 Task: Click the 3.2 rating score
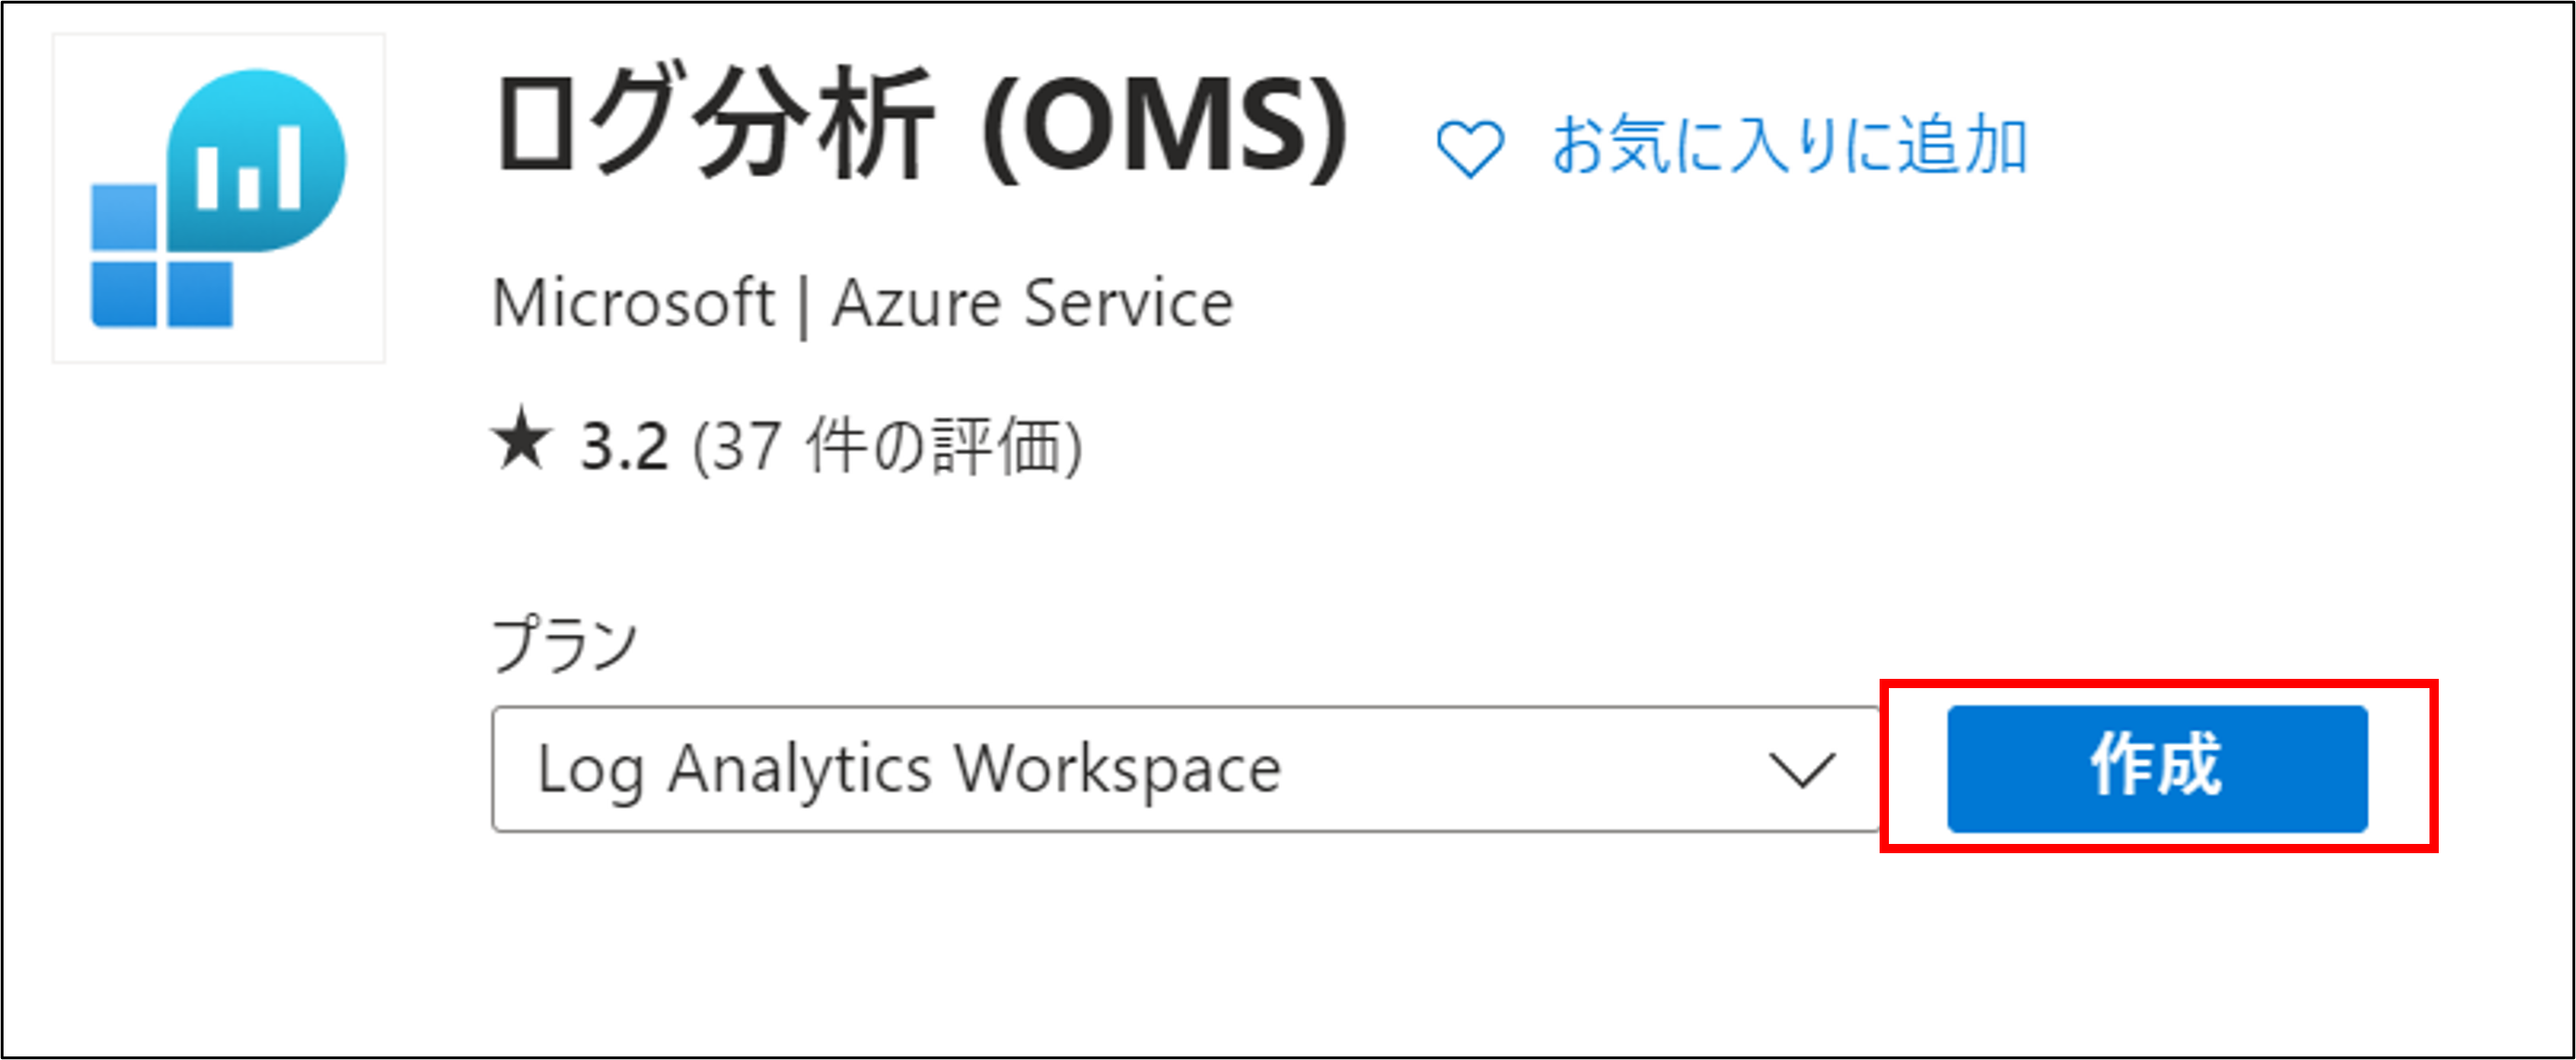point(624,446)
